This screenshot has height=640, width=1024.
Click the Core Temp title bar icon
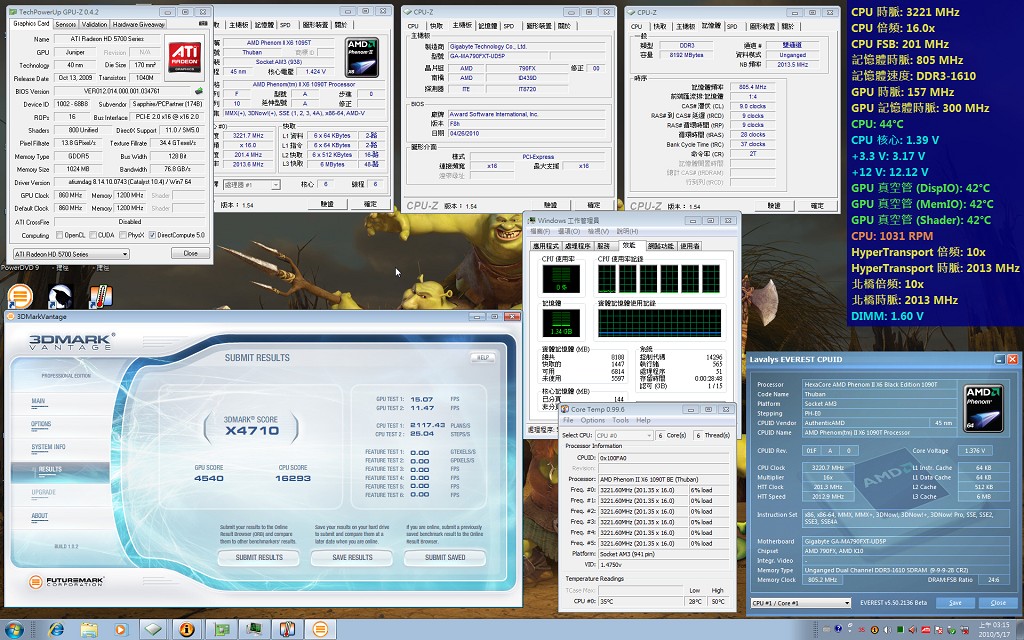(x=565, y=409)
